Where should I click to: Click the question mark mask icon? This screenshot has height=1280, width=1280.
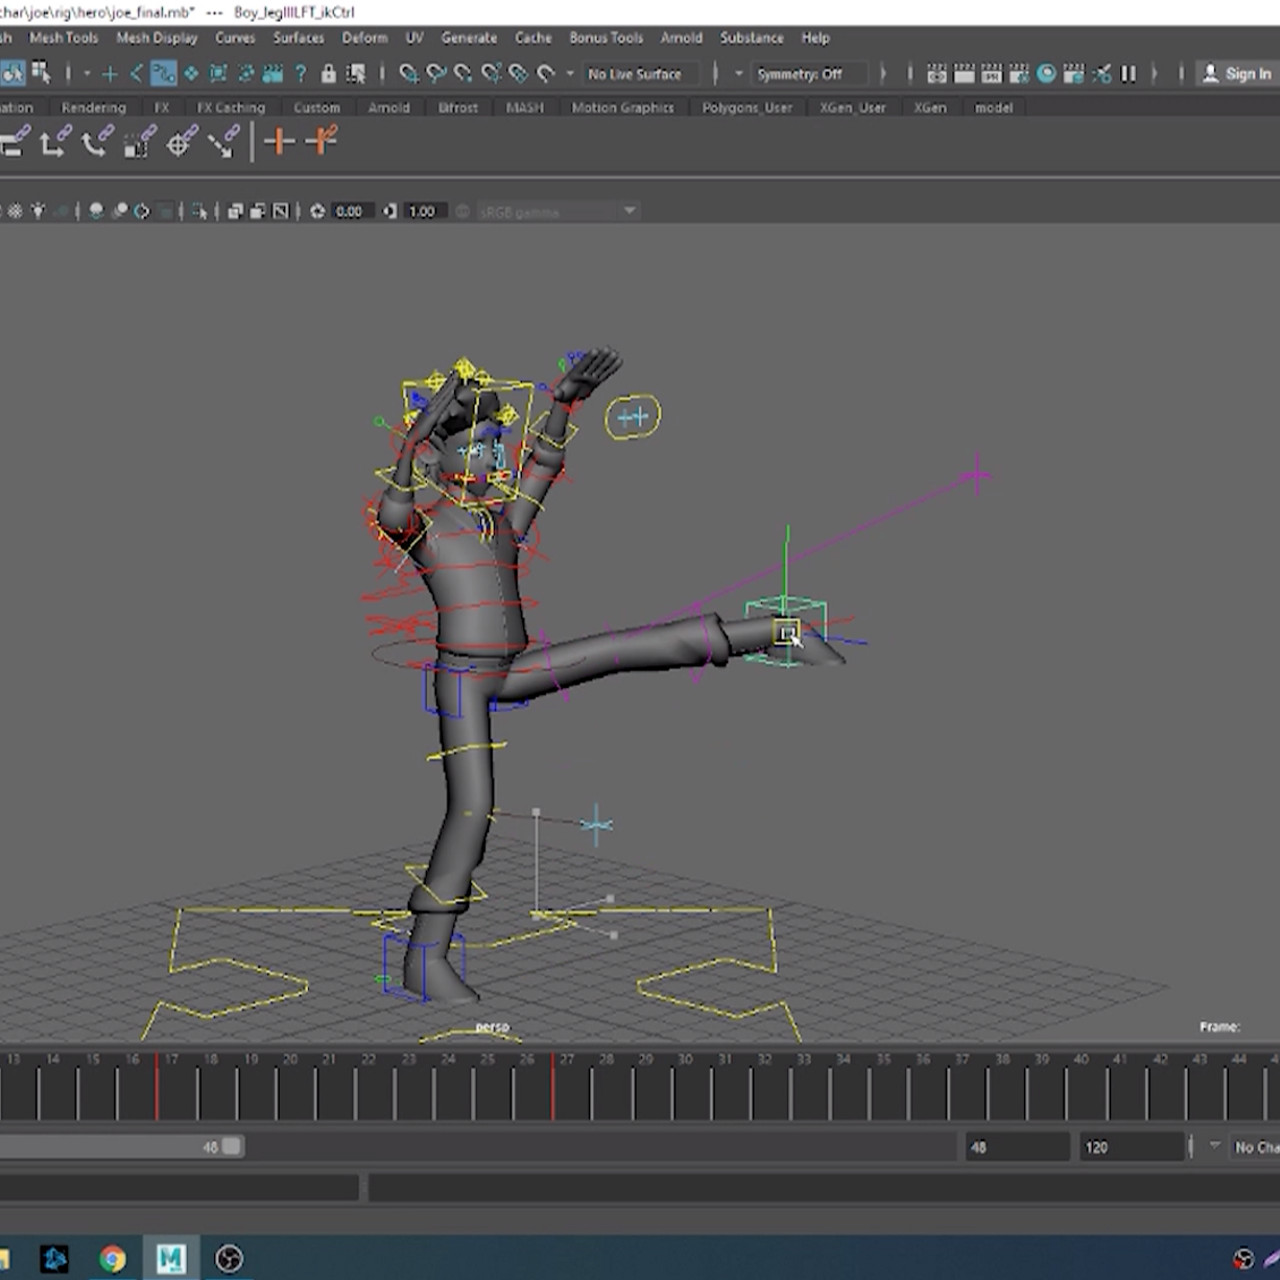300,73
